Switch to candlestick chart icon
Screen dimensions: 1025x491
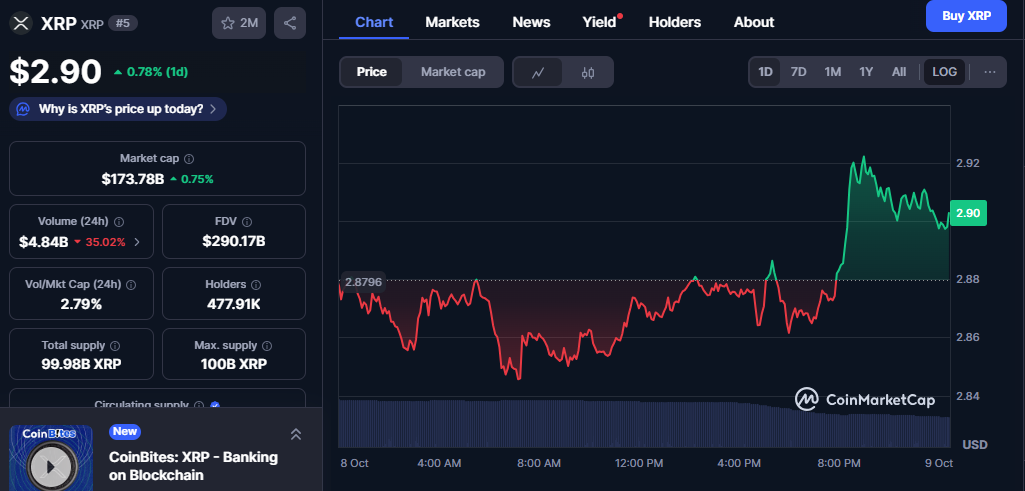[588, 72]
